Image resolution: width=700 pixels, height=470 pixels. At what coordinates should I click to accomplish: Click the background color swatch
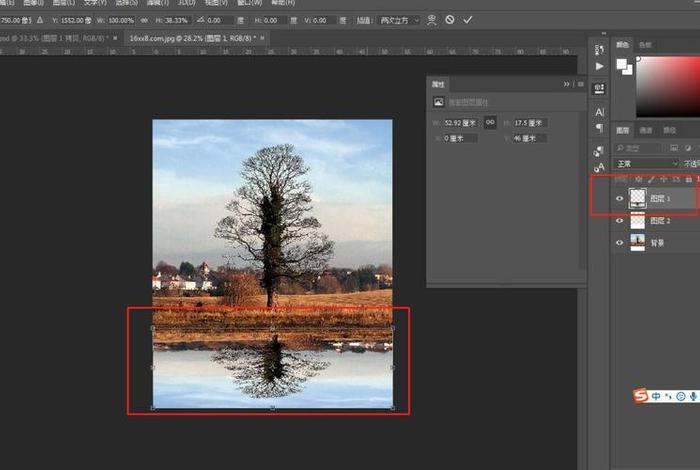pos(629,71)
